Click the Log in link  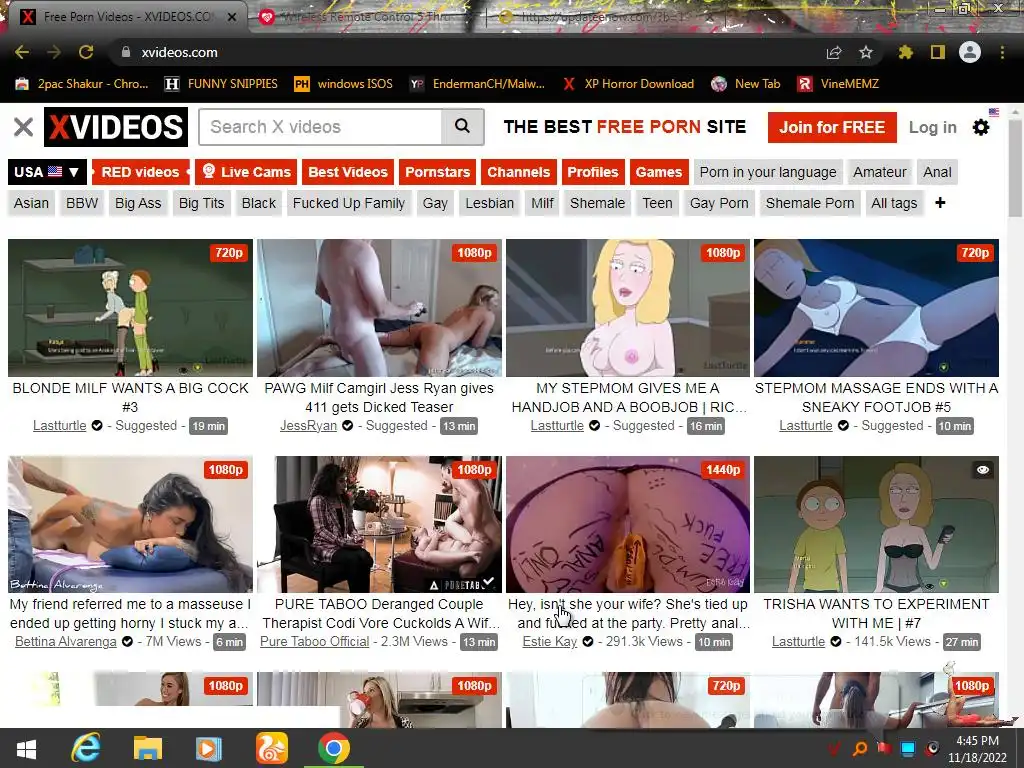click(x=933, y=127)
